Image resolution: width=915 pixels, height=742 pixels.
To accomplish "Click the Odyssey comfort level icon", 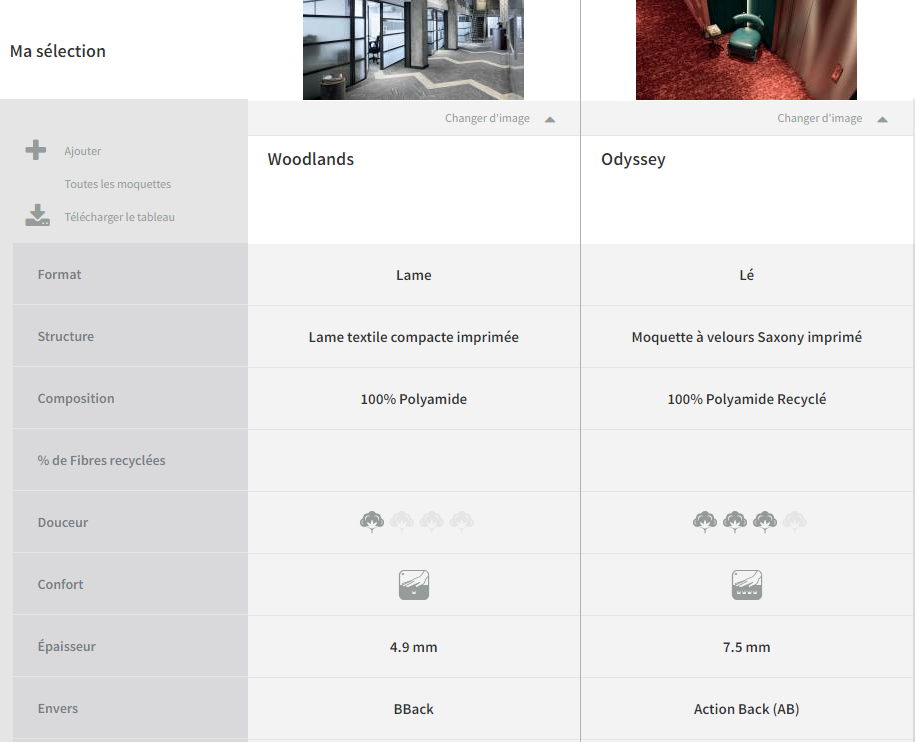I will click(x=747, y=585).
